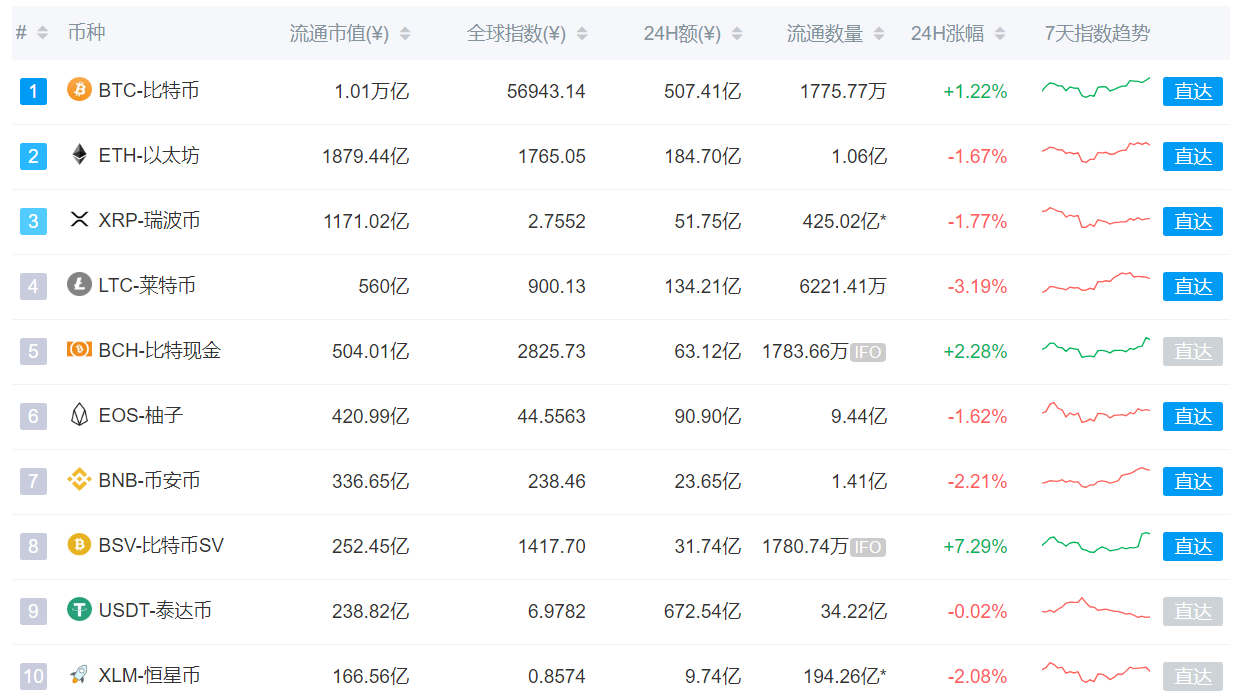Click the Tether USDT logo icon
The image size is (1244, 696).
point(79,610)
